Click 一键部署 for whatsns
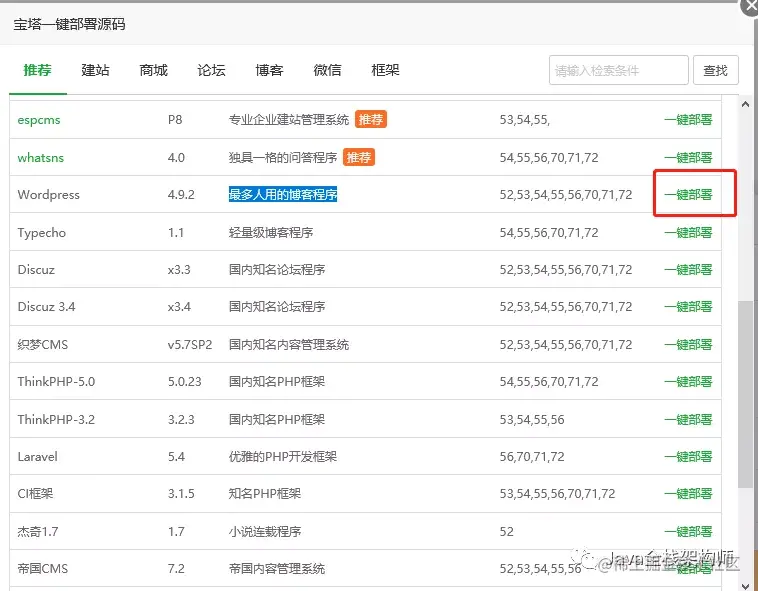This screenshot has height=591, width=758. point(688,158)
